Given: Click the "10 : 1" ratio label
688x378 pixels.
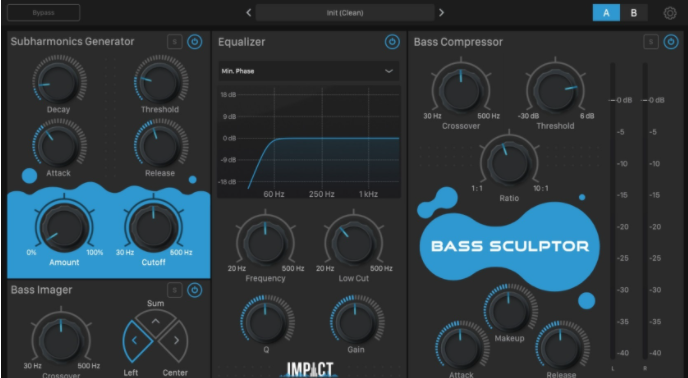Looking at the screenshot, I should click(x=541, y=188).
